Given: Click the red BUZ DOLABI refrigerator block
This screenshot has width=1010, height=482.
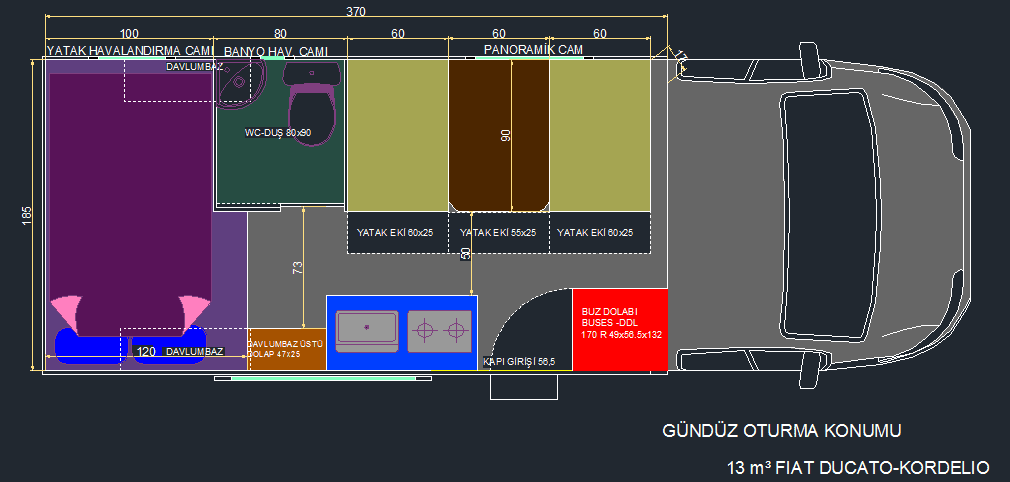Looking at the screenshot, I should click(x=618, y=330).
